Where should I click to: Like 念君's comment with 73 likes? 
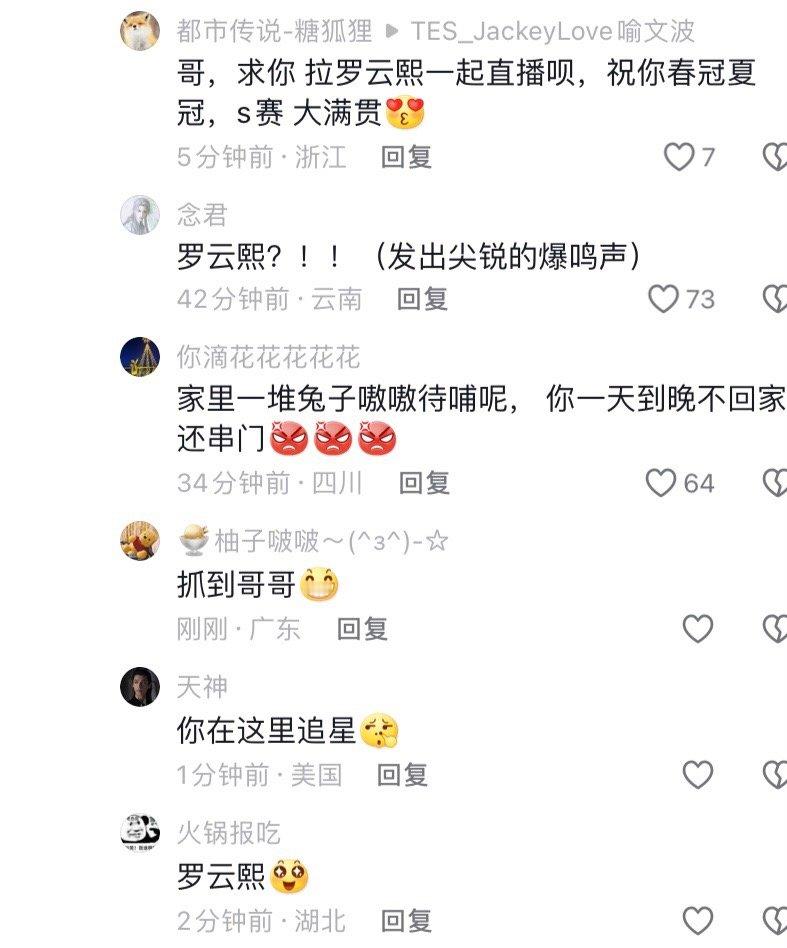(662, 299)
